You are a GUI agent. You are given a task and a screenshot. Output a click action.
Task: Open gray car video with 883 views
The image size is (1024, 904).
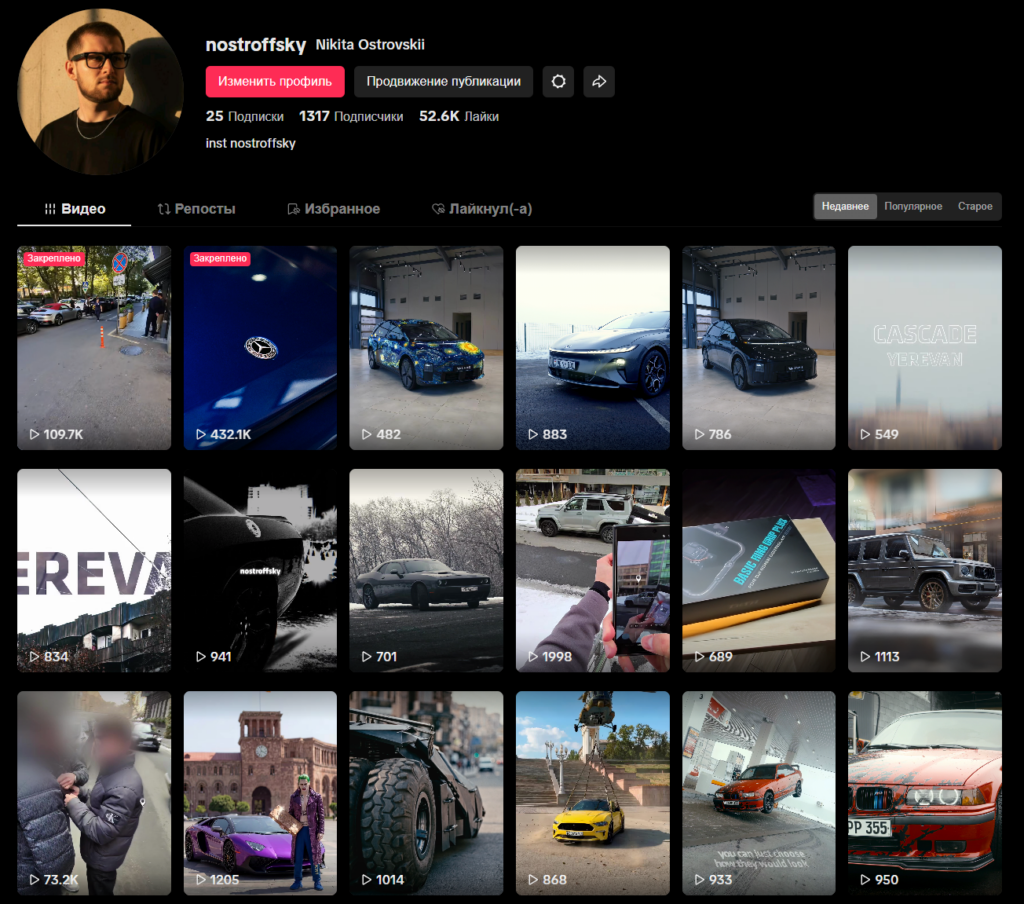[x=592, y=347]
